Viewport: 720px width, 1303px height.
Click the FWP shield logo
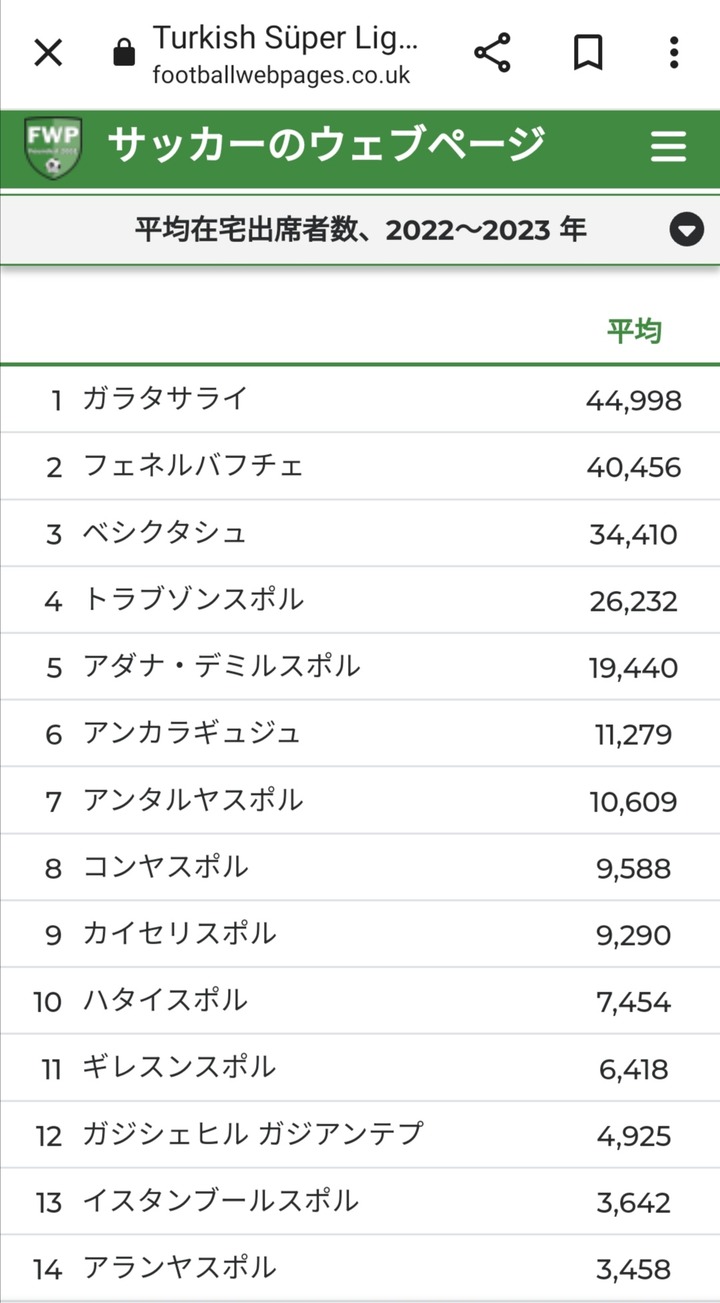pyautogui.click(x=54, y=148)
